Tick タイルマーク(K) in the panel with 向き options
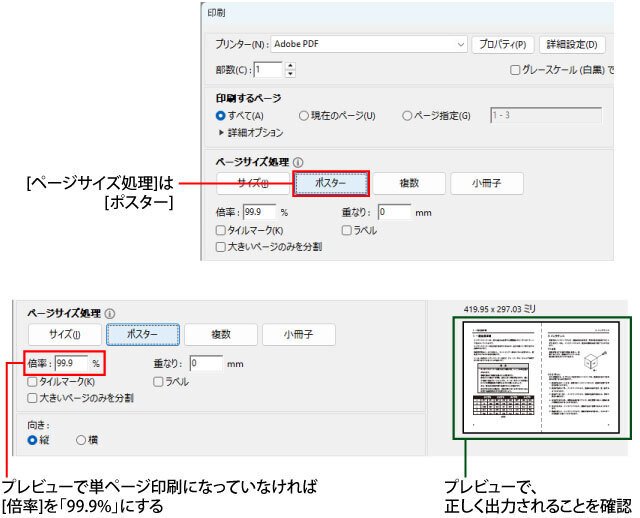 click(32, 382)
